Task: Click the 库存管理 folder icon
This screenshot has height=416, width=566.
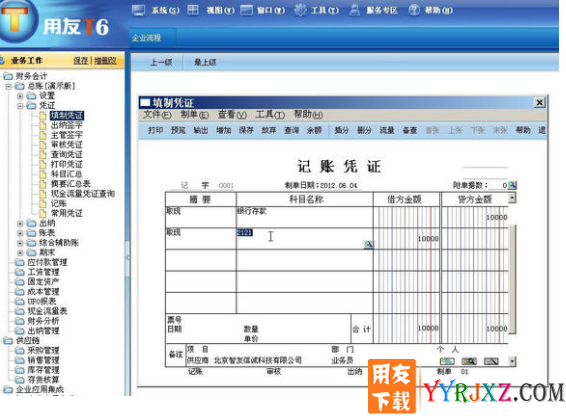Action: coord(19,370)
